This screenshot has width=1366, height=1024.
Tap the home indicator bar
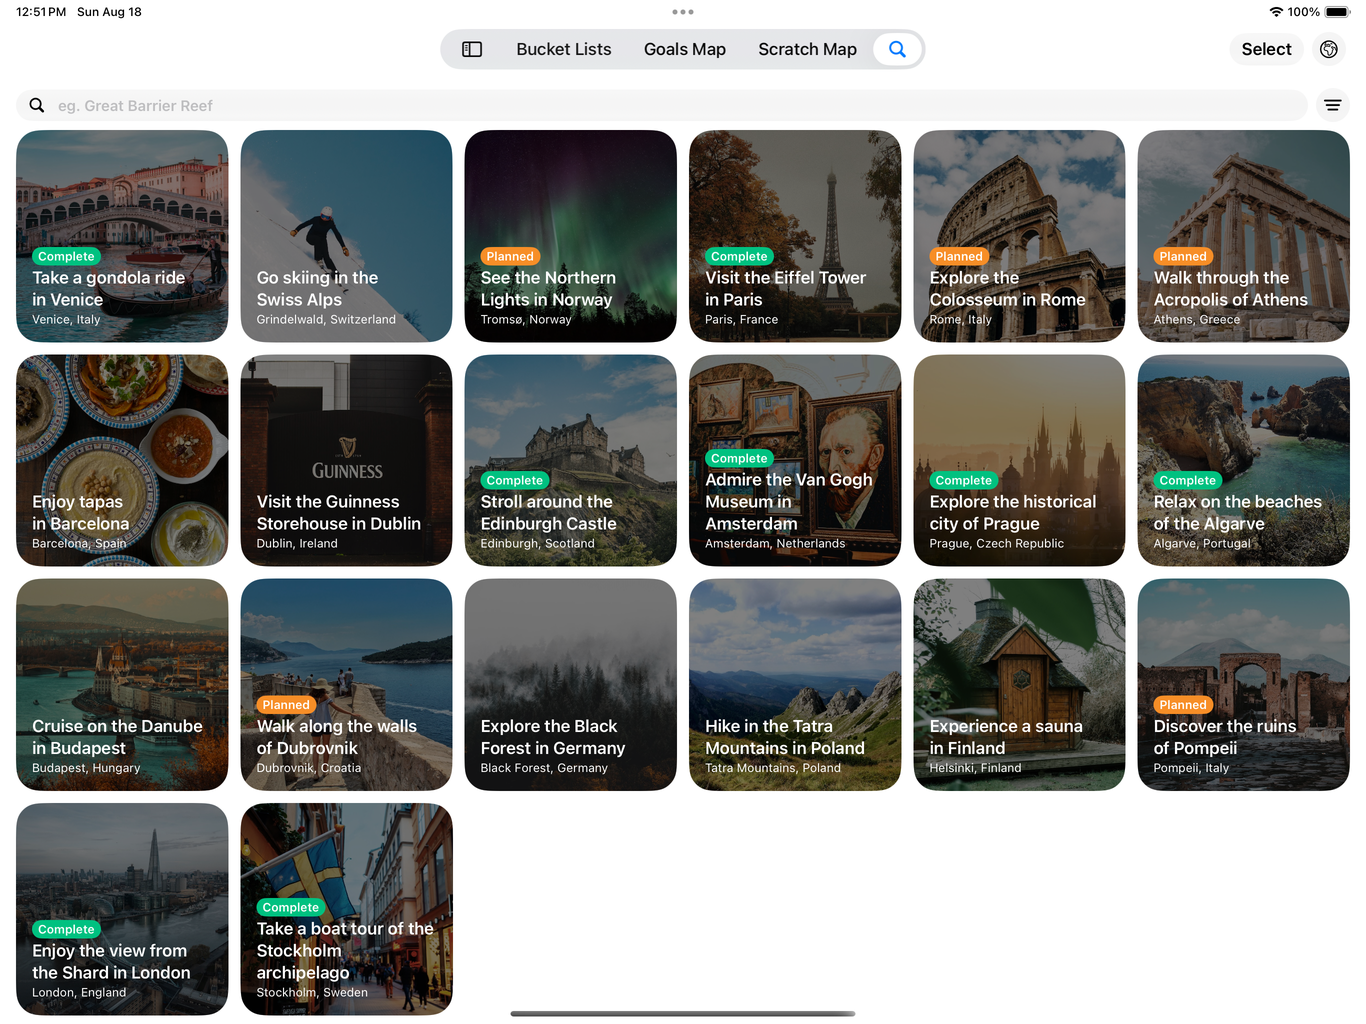(x=683, y=1014)
